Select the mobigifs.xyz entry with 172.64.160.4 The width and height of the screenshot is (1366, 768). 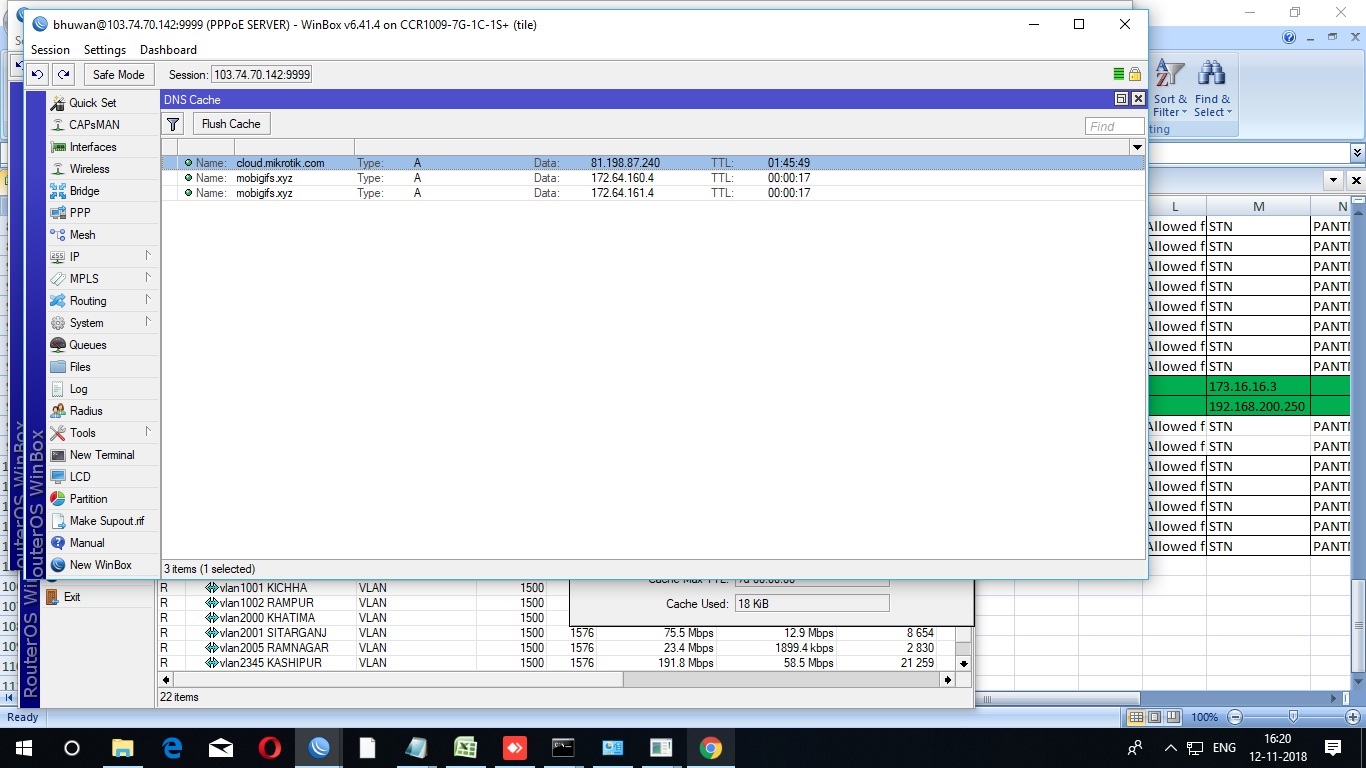click(x=653, y=178)
